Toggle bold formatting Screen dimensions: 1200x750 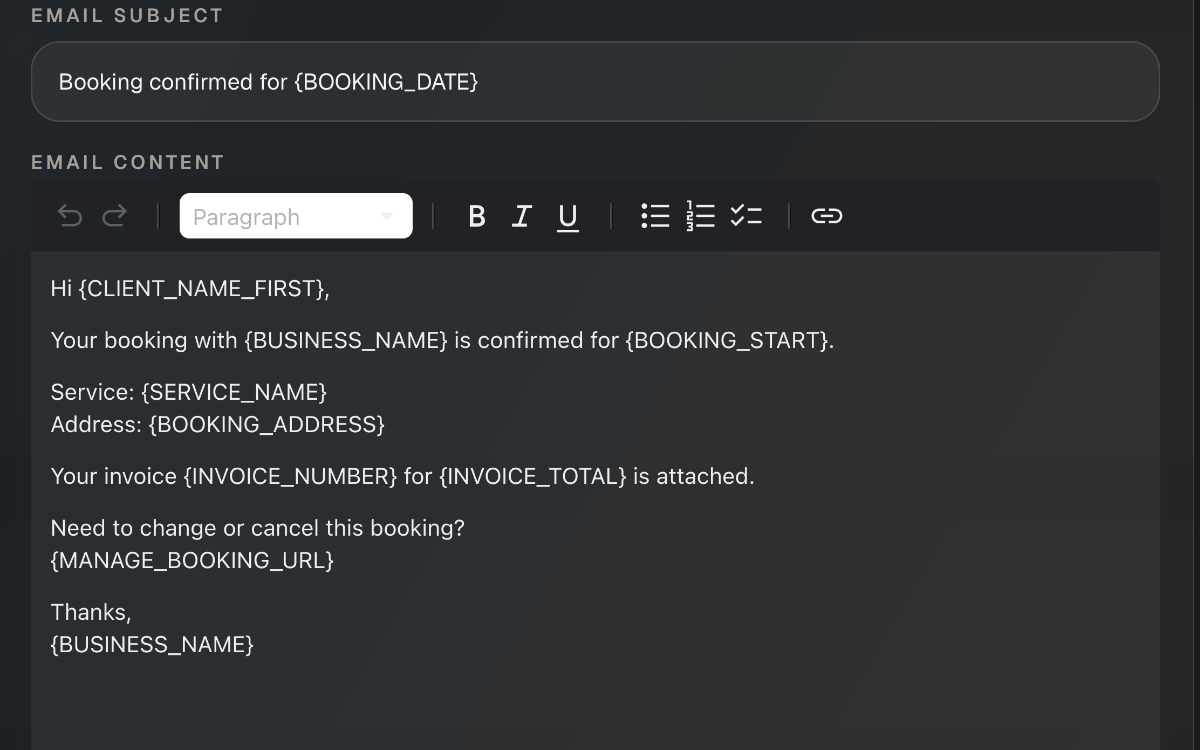(477, 216)
